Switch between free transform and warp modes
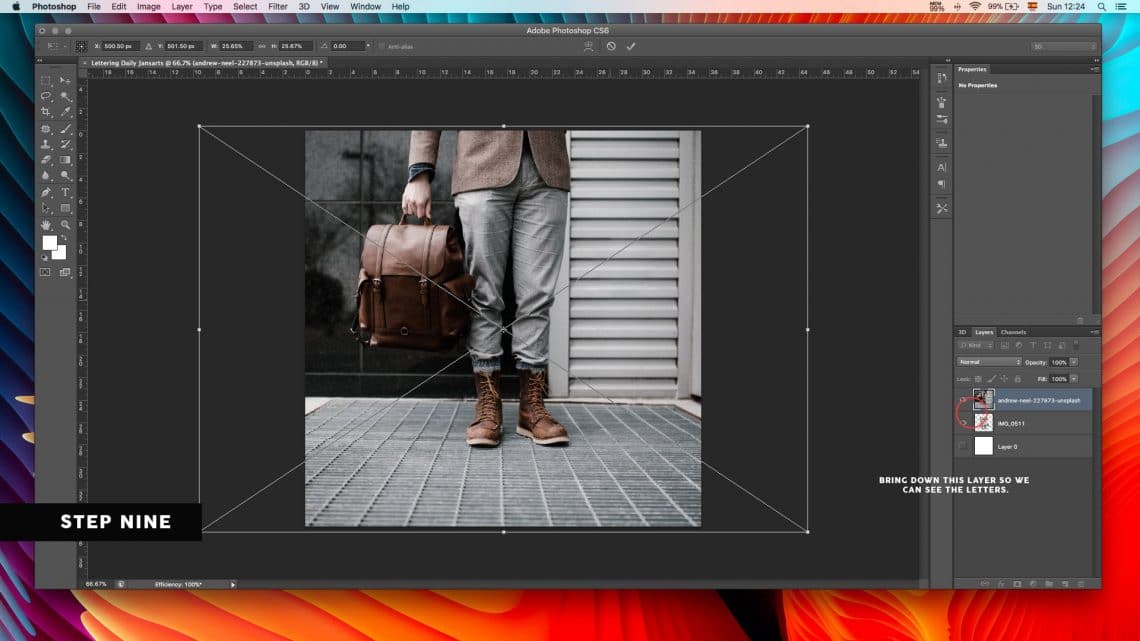Image resolution: width=1140 pixels, height=641 pixels. 588,47
